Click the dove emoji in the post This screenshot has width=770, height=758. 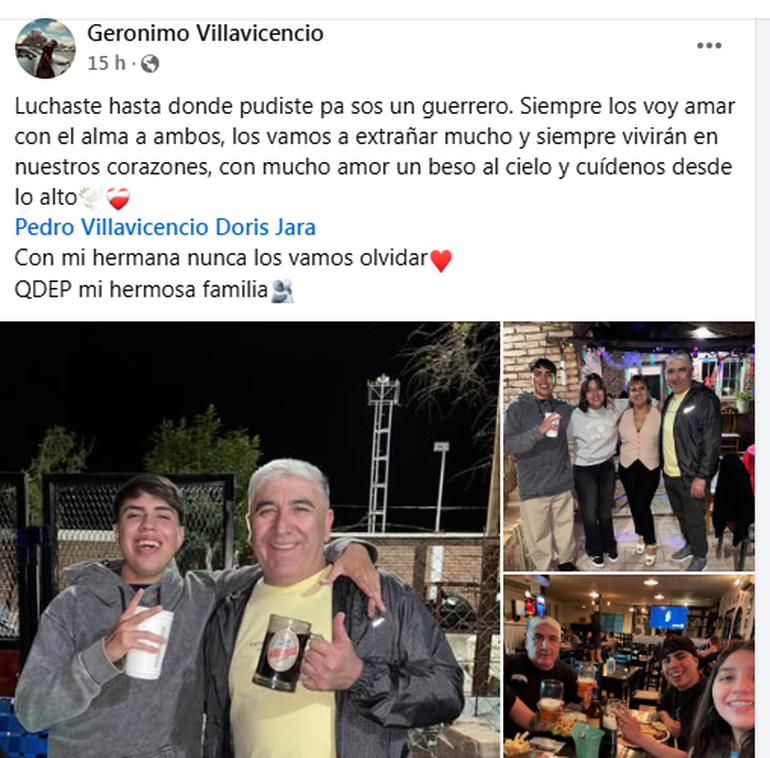91,198
